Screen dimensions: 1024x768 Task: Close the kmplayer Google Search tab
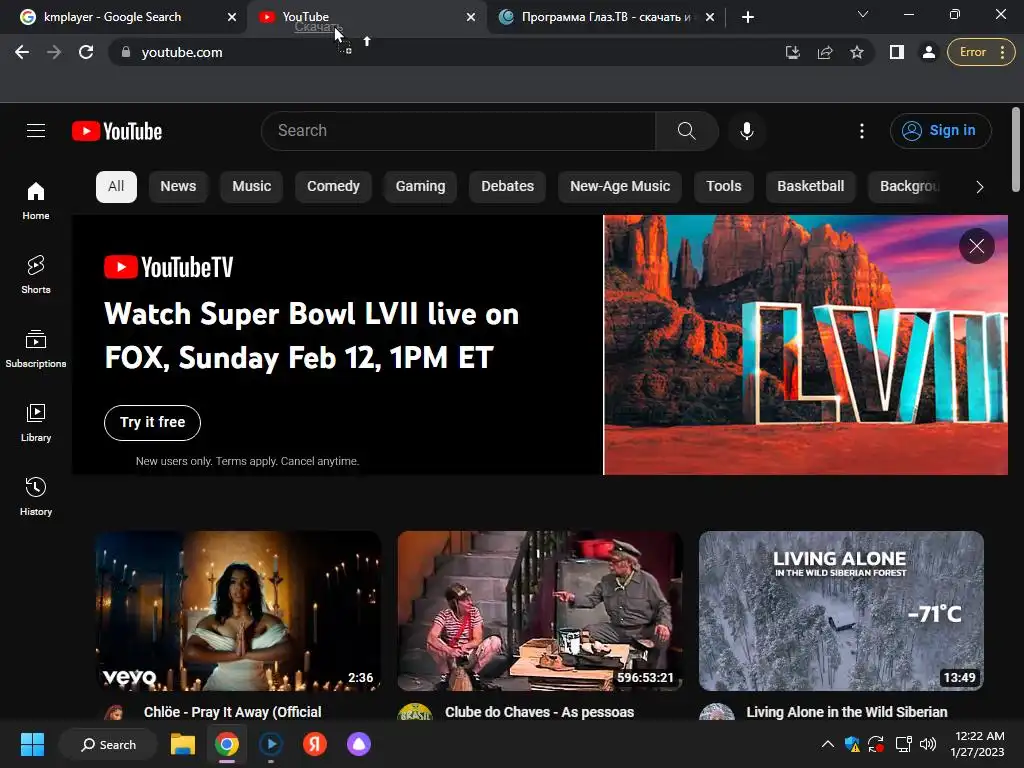tap(232, 17)
